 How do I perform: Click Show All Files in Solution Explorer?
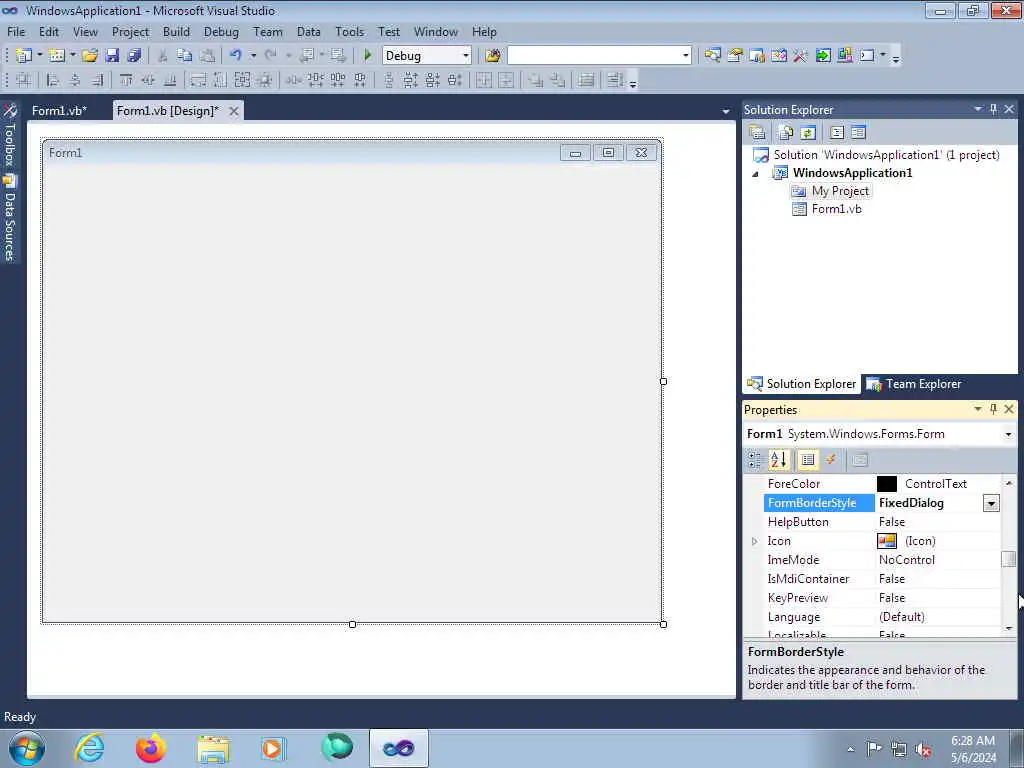click(x=786, y=133)
